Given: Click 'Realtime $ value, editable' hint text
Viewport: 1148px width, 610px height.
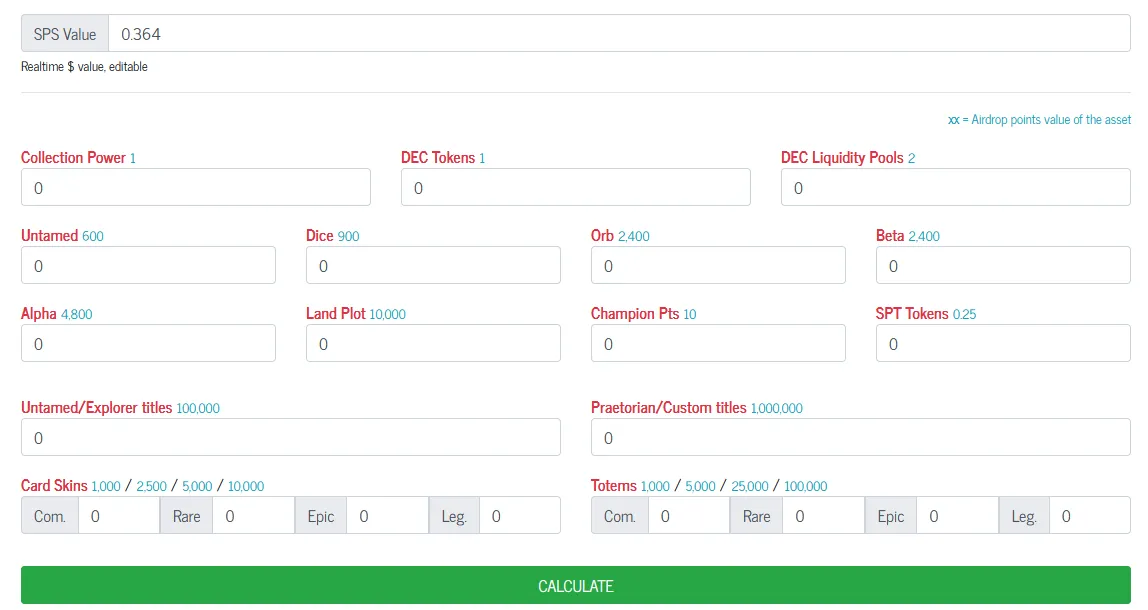Looking at the screenshot, I should coord(84,67).
